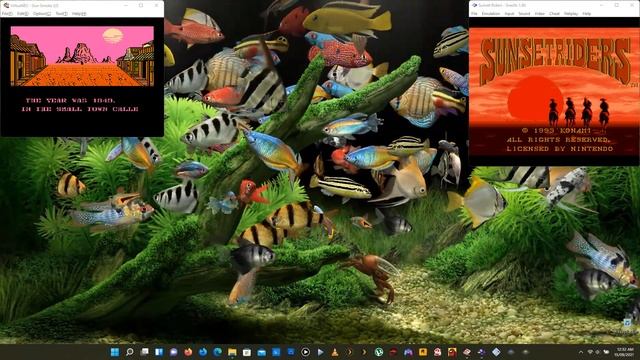Open File menu in Snes9x window
The height and width of the screenshot is (360, 640).
[474, 13]
